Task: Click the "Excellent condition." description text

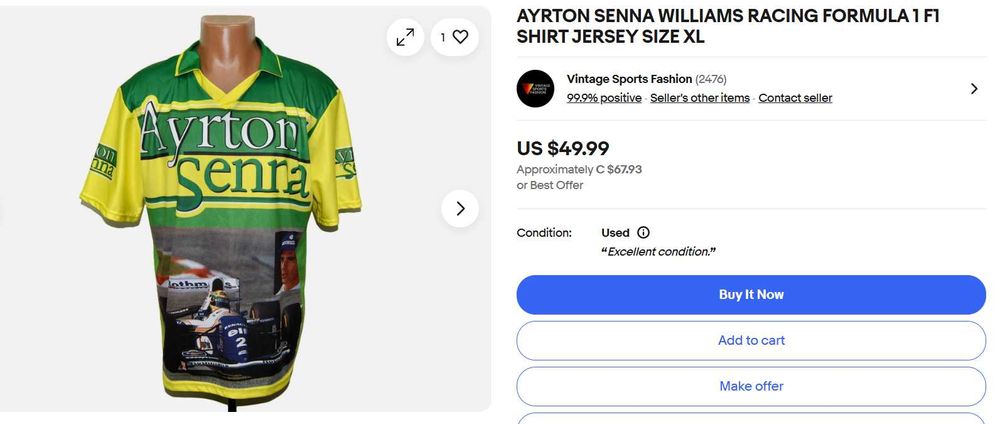Action: point(658,252)
